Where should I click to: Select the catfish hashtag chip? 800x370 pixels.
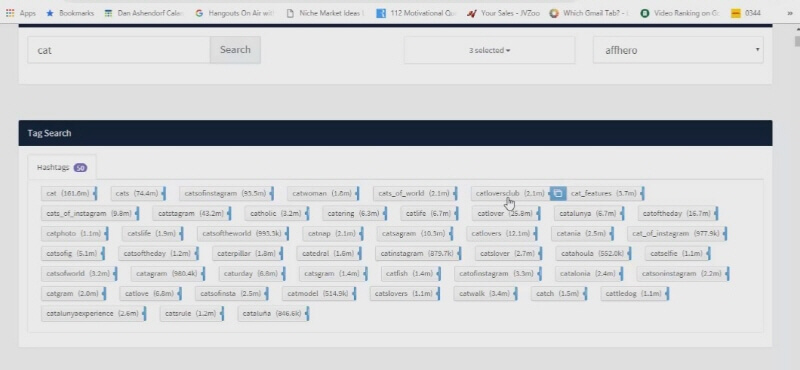coord(411,273)
